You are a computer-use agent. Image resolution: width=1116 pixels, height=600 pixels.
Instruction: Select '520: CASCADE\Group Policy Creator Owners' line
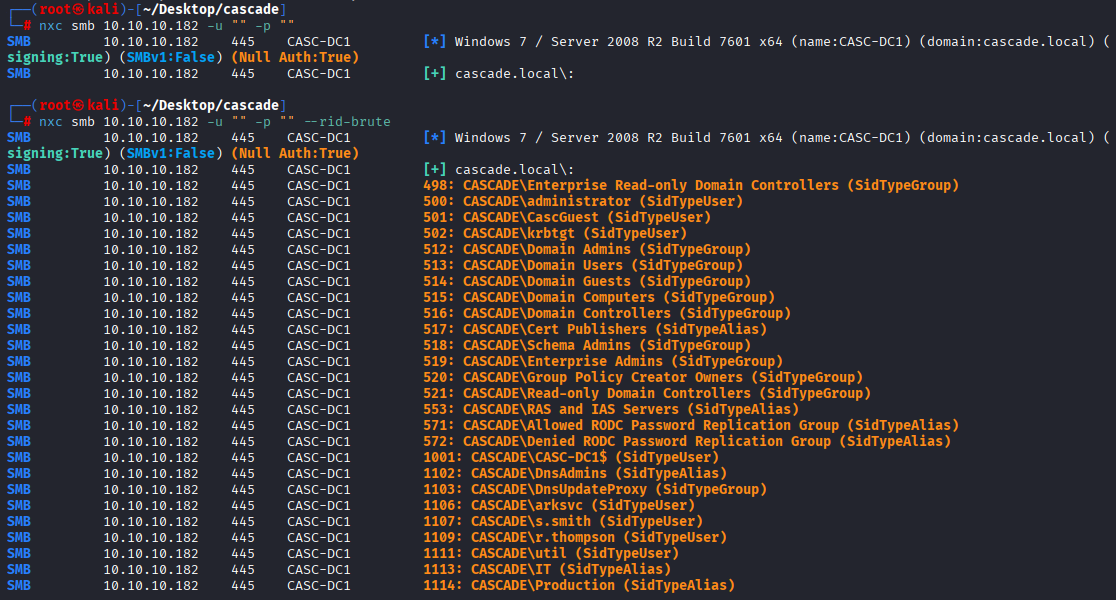[x=643, y=377]
